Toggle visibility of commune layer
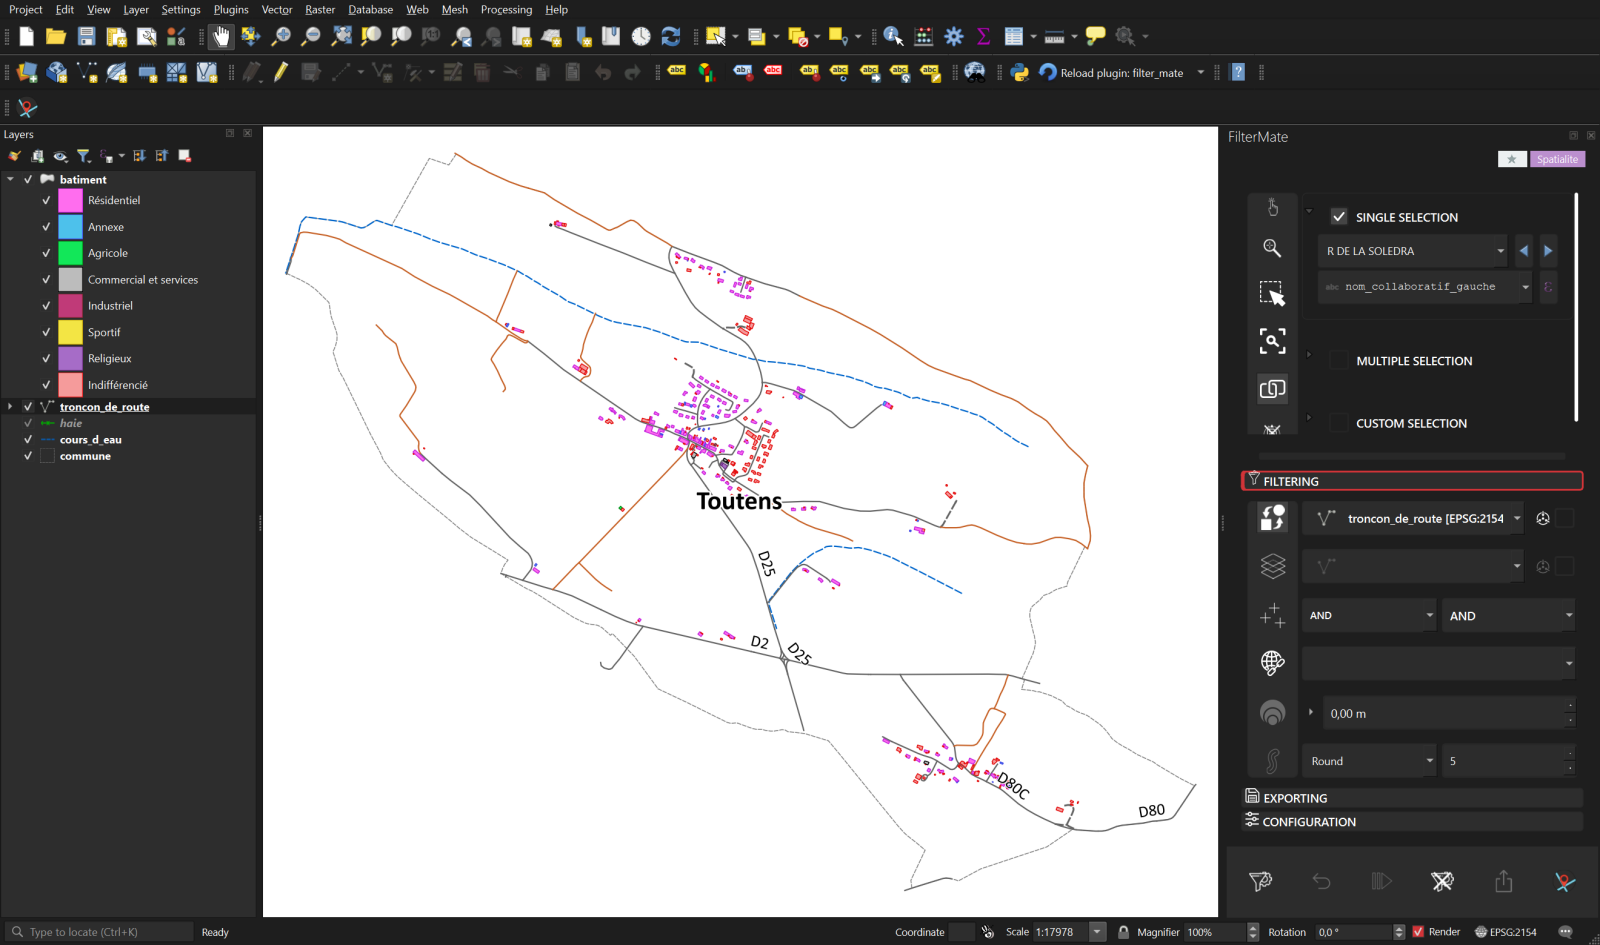Viewport: 1600px width, 945px height. pos(28,456)
